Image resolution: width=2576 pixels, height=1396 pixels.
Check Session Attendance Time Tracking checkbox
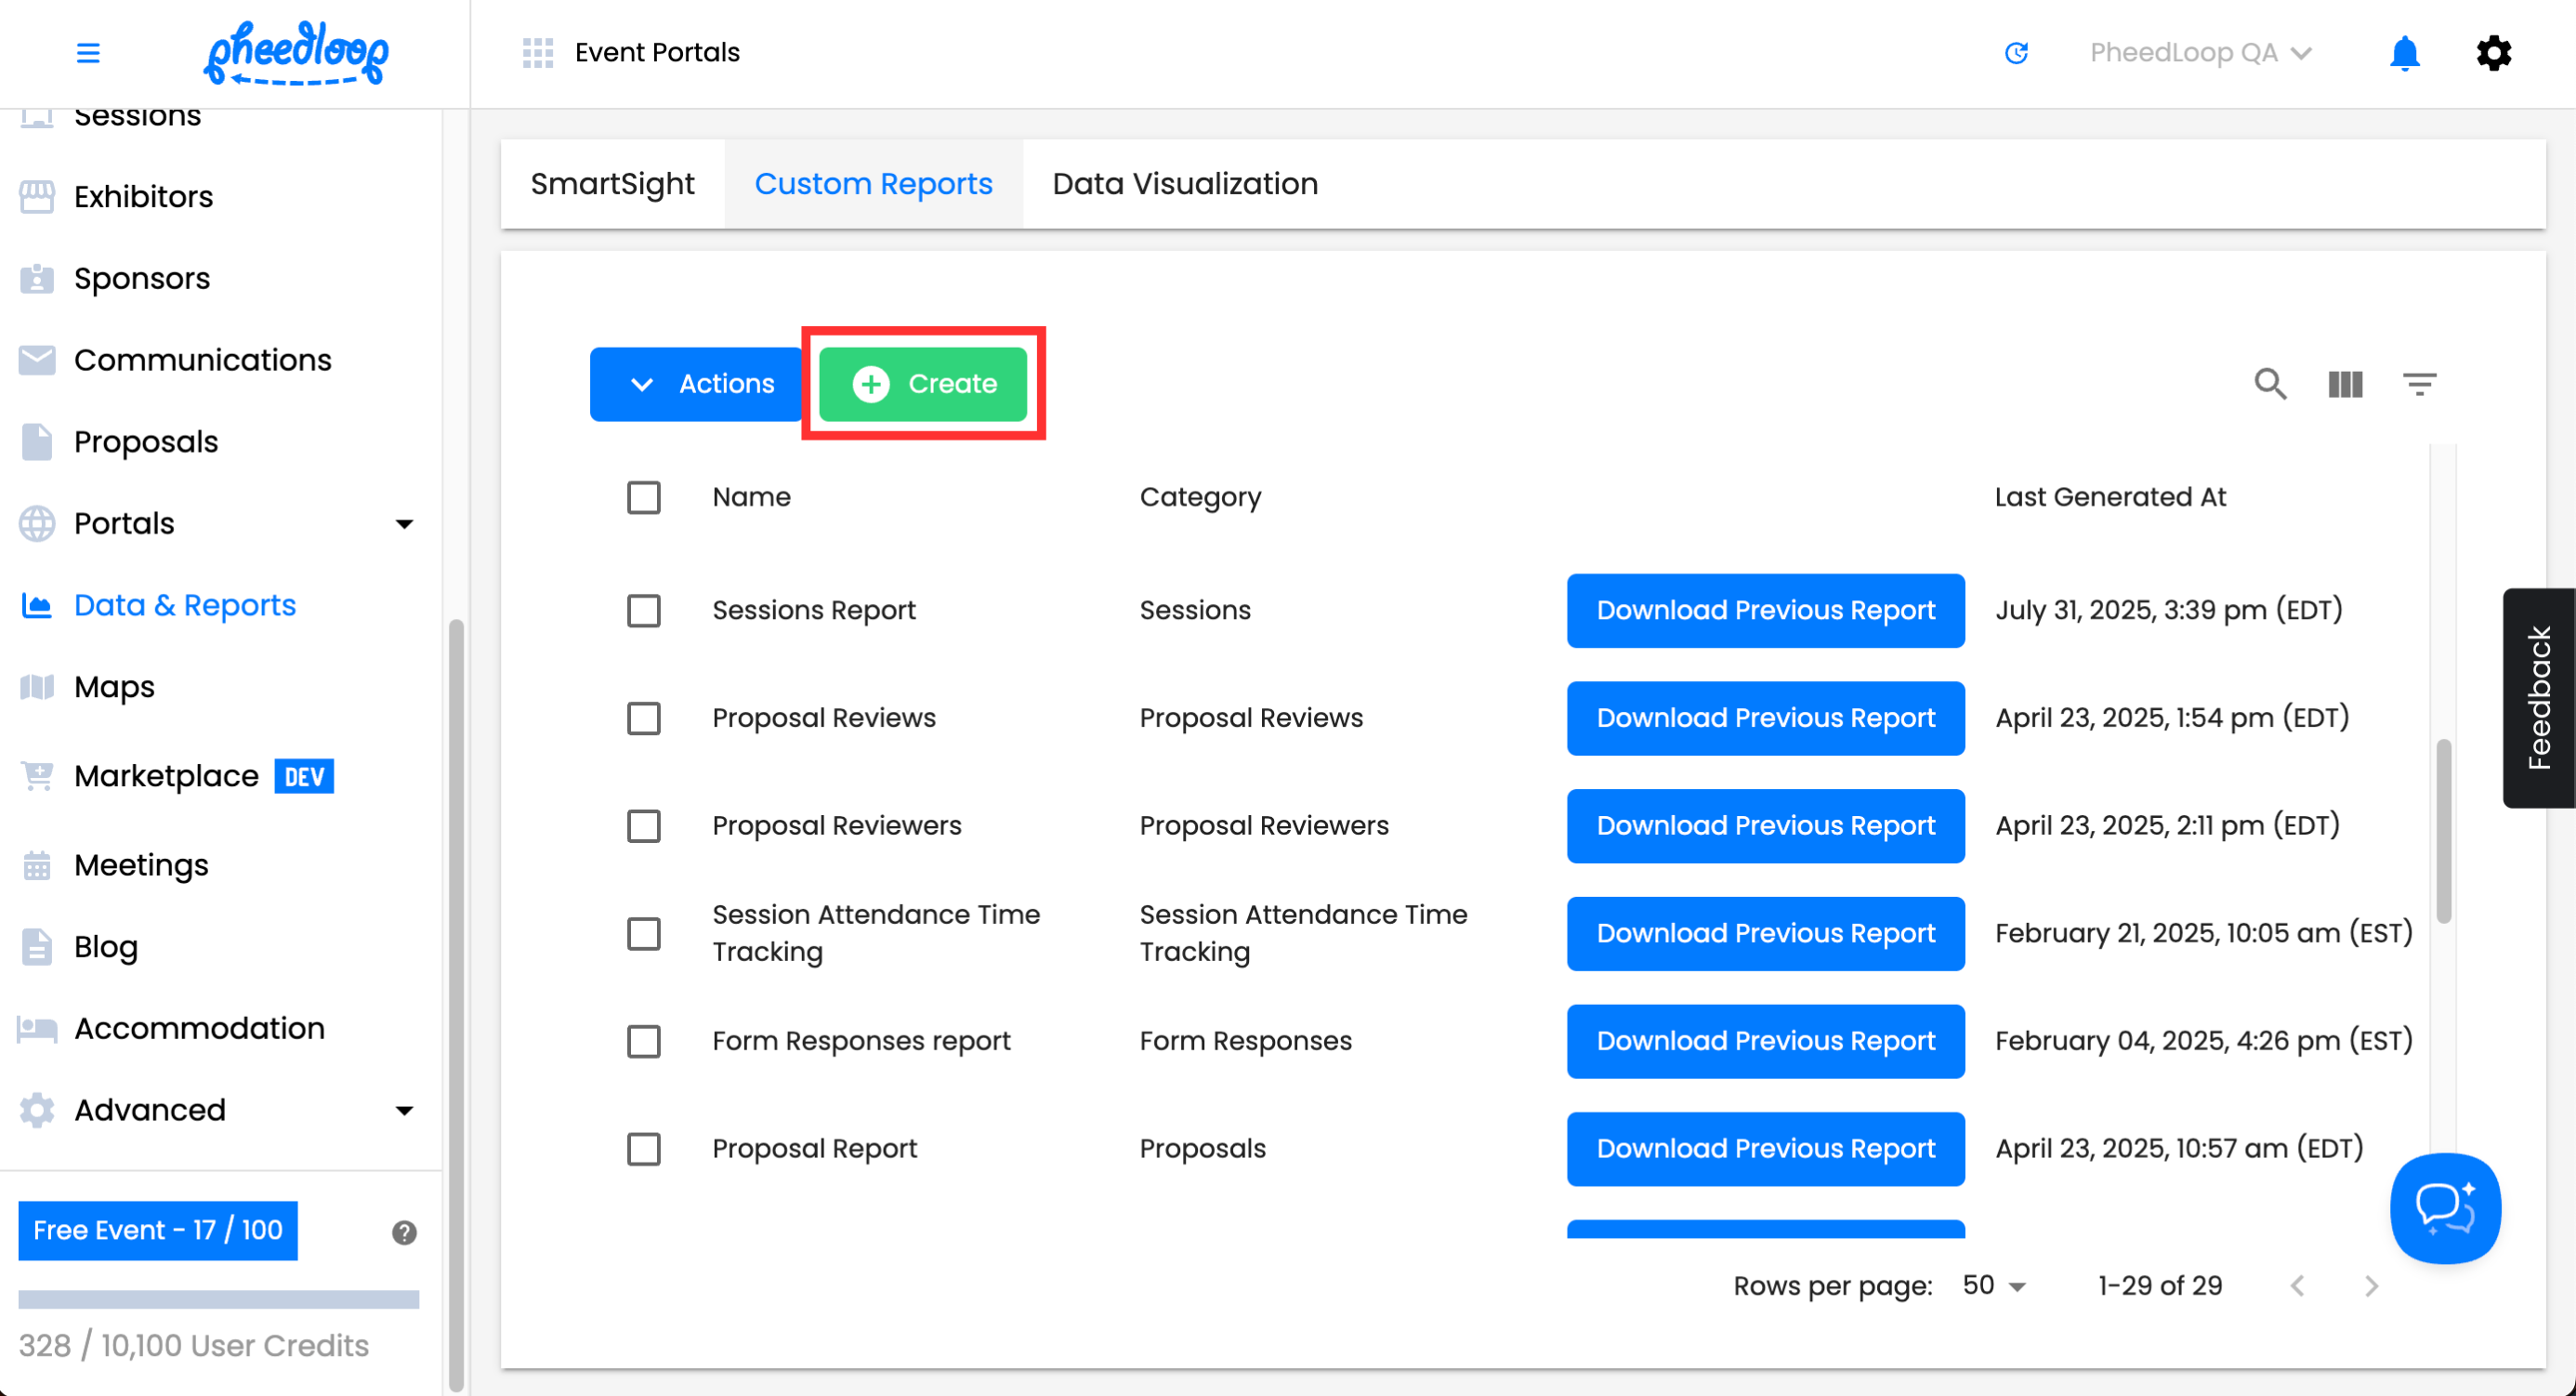coord(643,934)
